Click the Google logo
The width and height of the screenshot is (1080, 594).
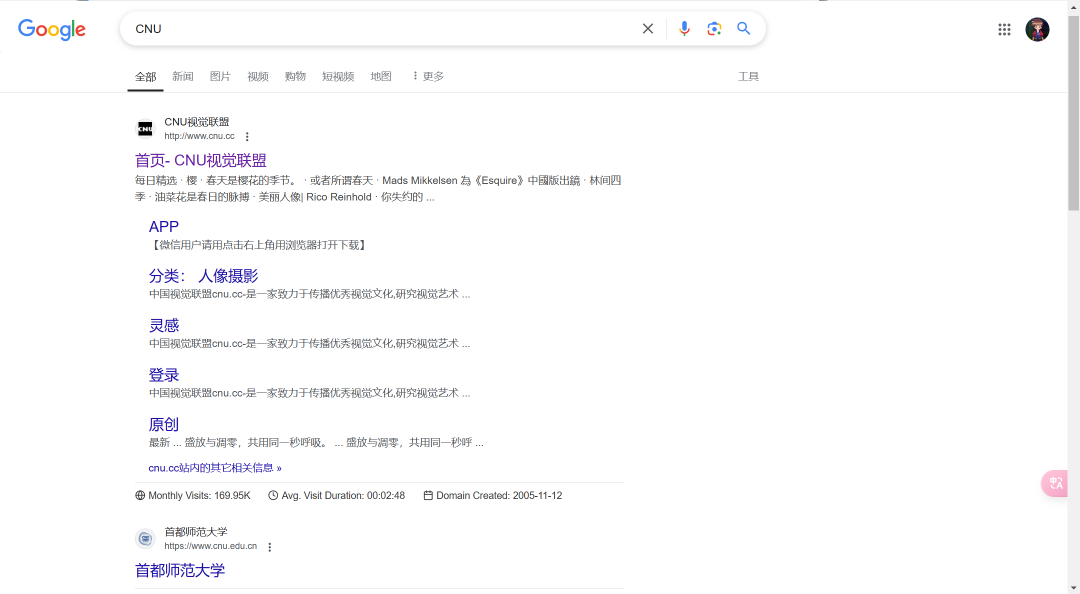52,30
